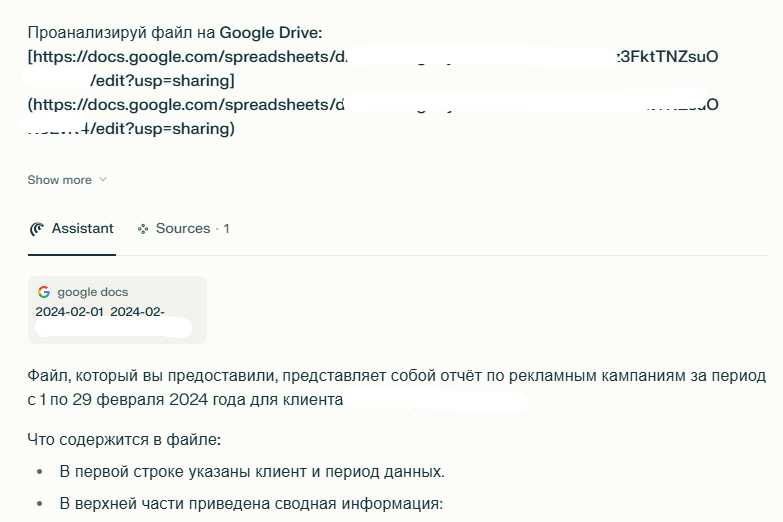The image size is (783, 522).
Task: Click the '/edit?usp=sharing]' text ending in bracket
Action: coord(162,80)
